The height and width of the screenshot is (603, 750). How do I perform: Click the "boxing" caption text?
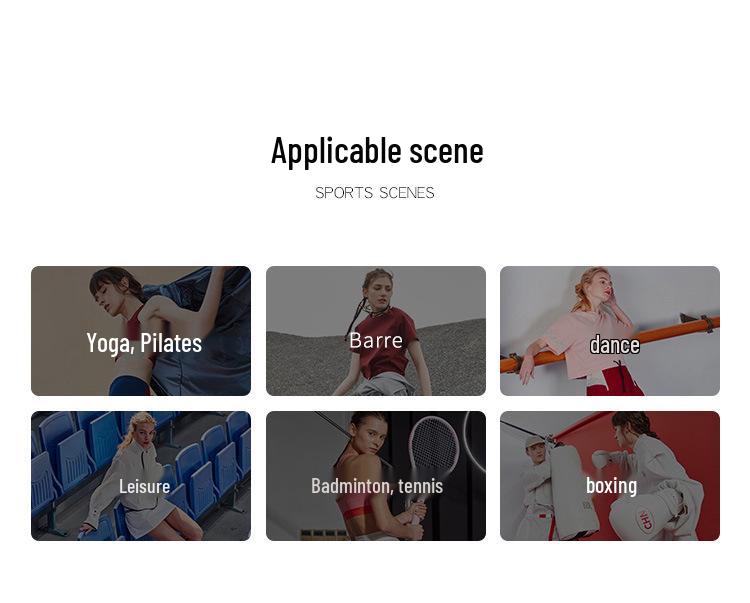[x=611, y=485]
